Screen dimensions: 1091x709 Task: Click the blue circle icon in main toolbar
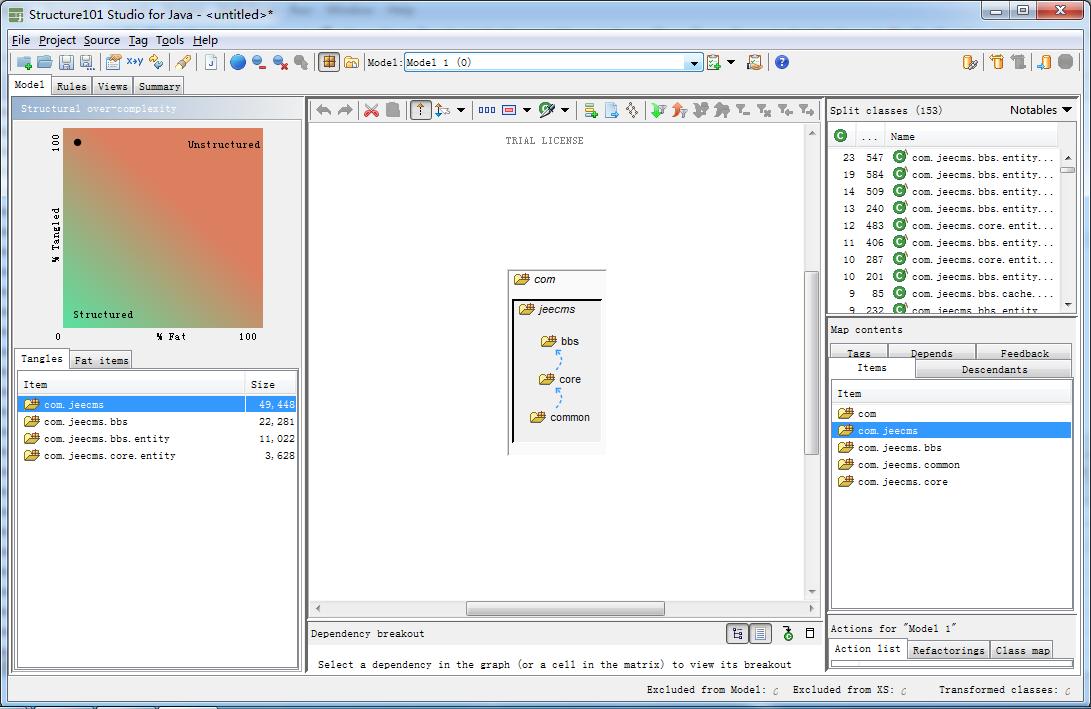(x=238, y=62)
